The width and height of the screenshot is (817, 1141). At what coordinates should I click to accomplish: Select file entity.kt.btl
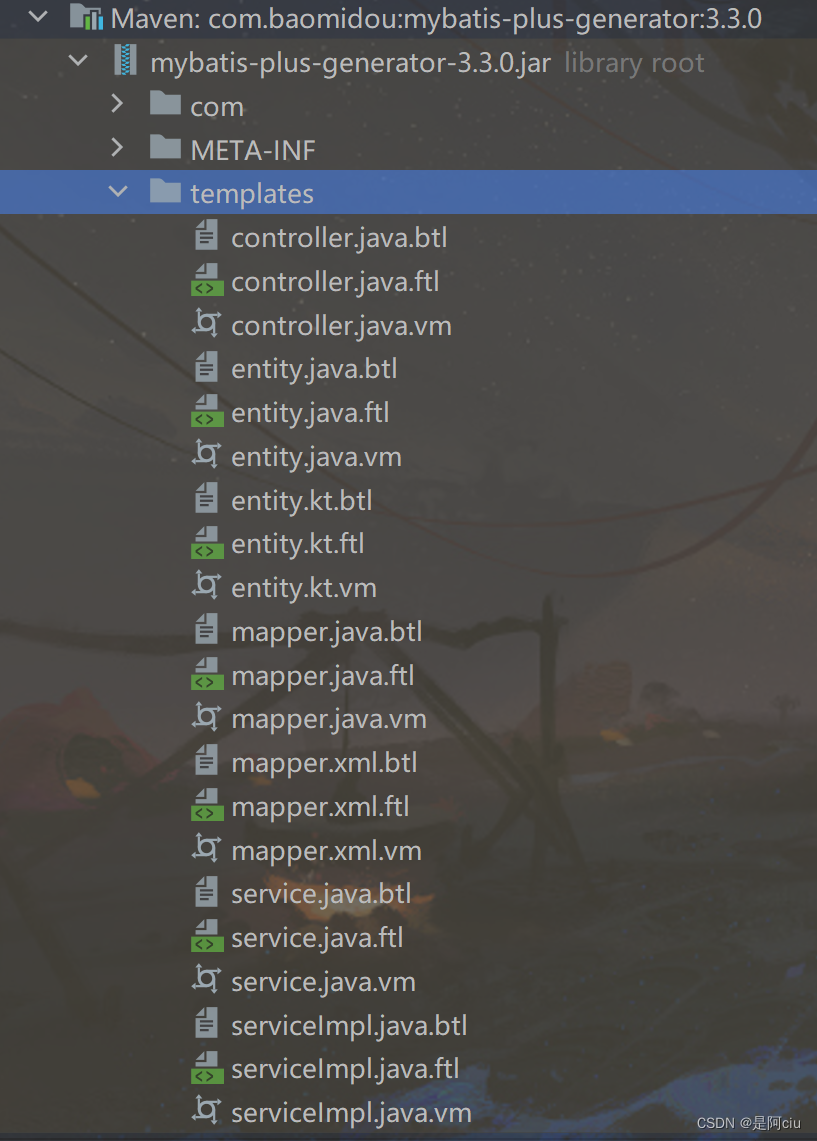click(x=302, y=501)
